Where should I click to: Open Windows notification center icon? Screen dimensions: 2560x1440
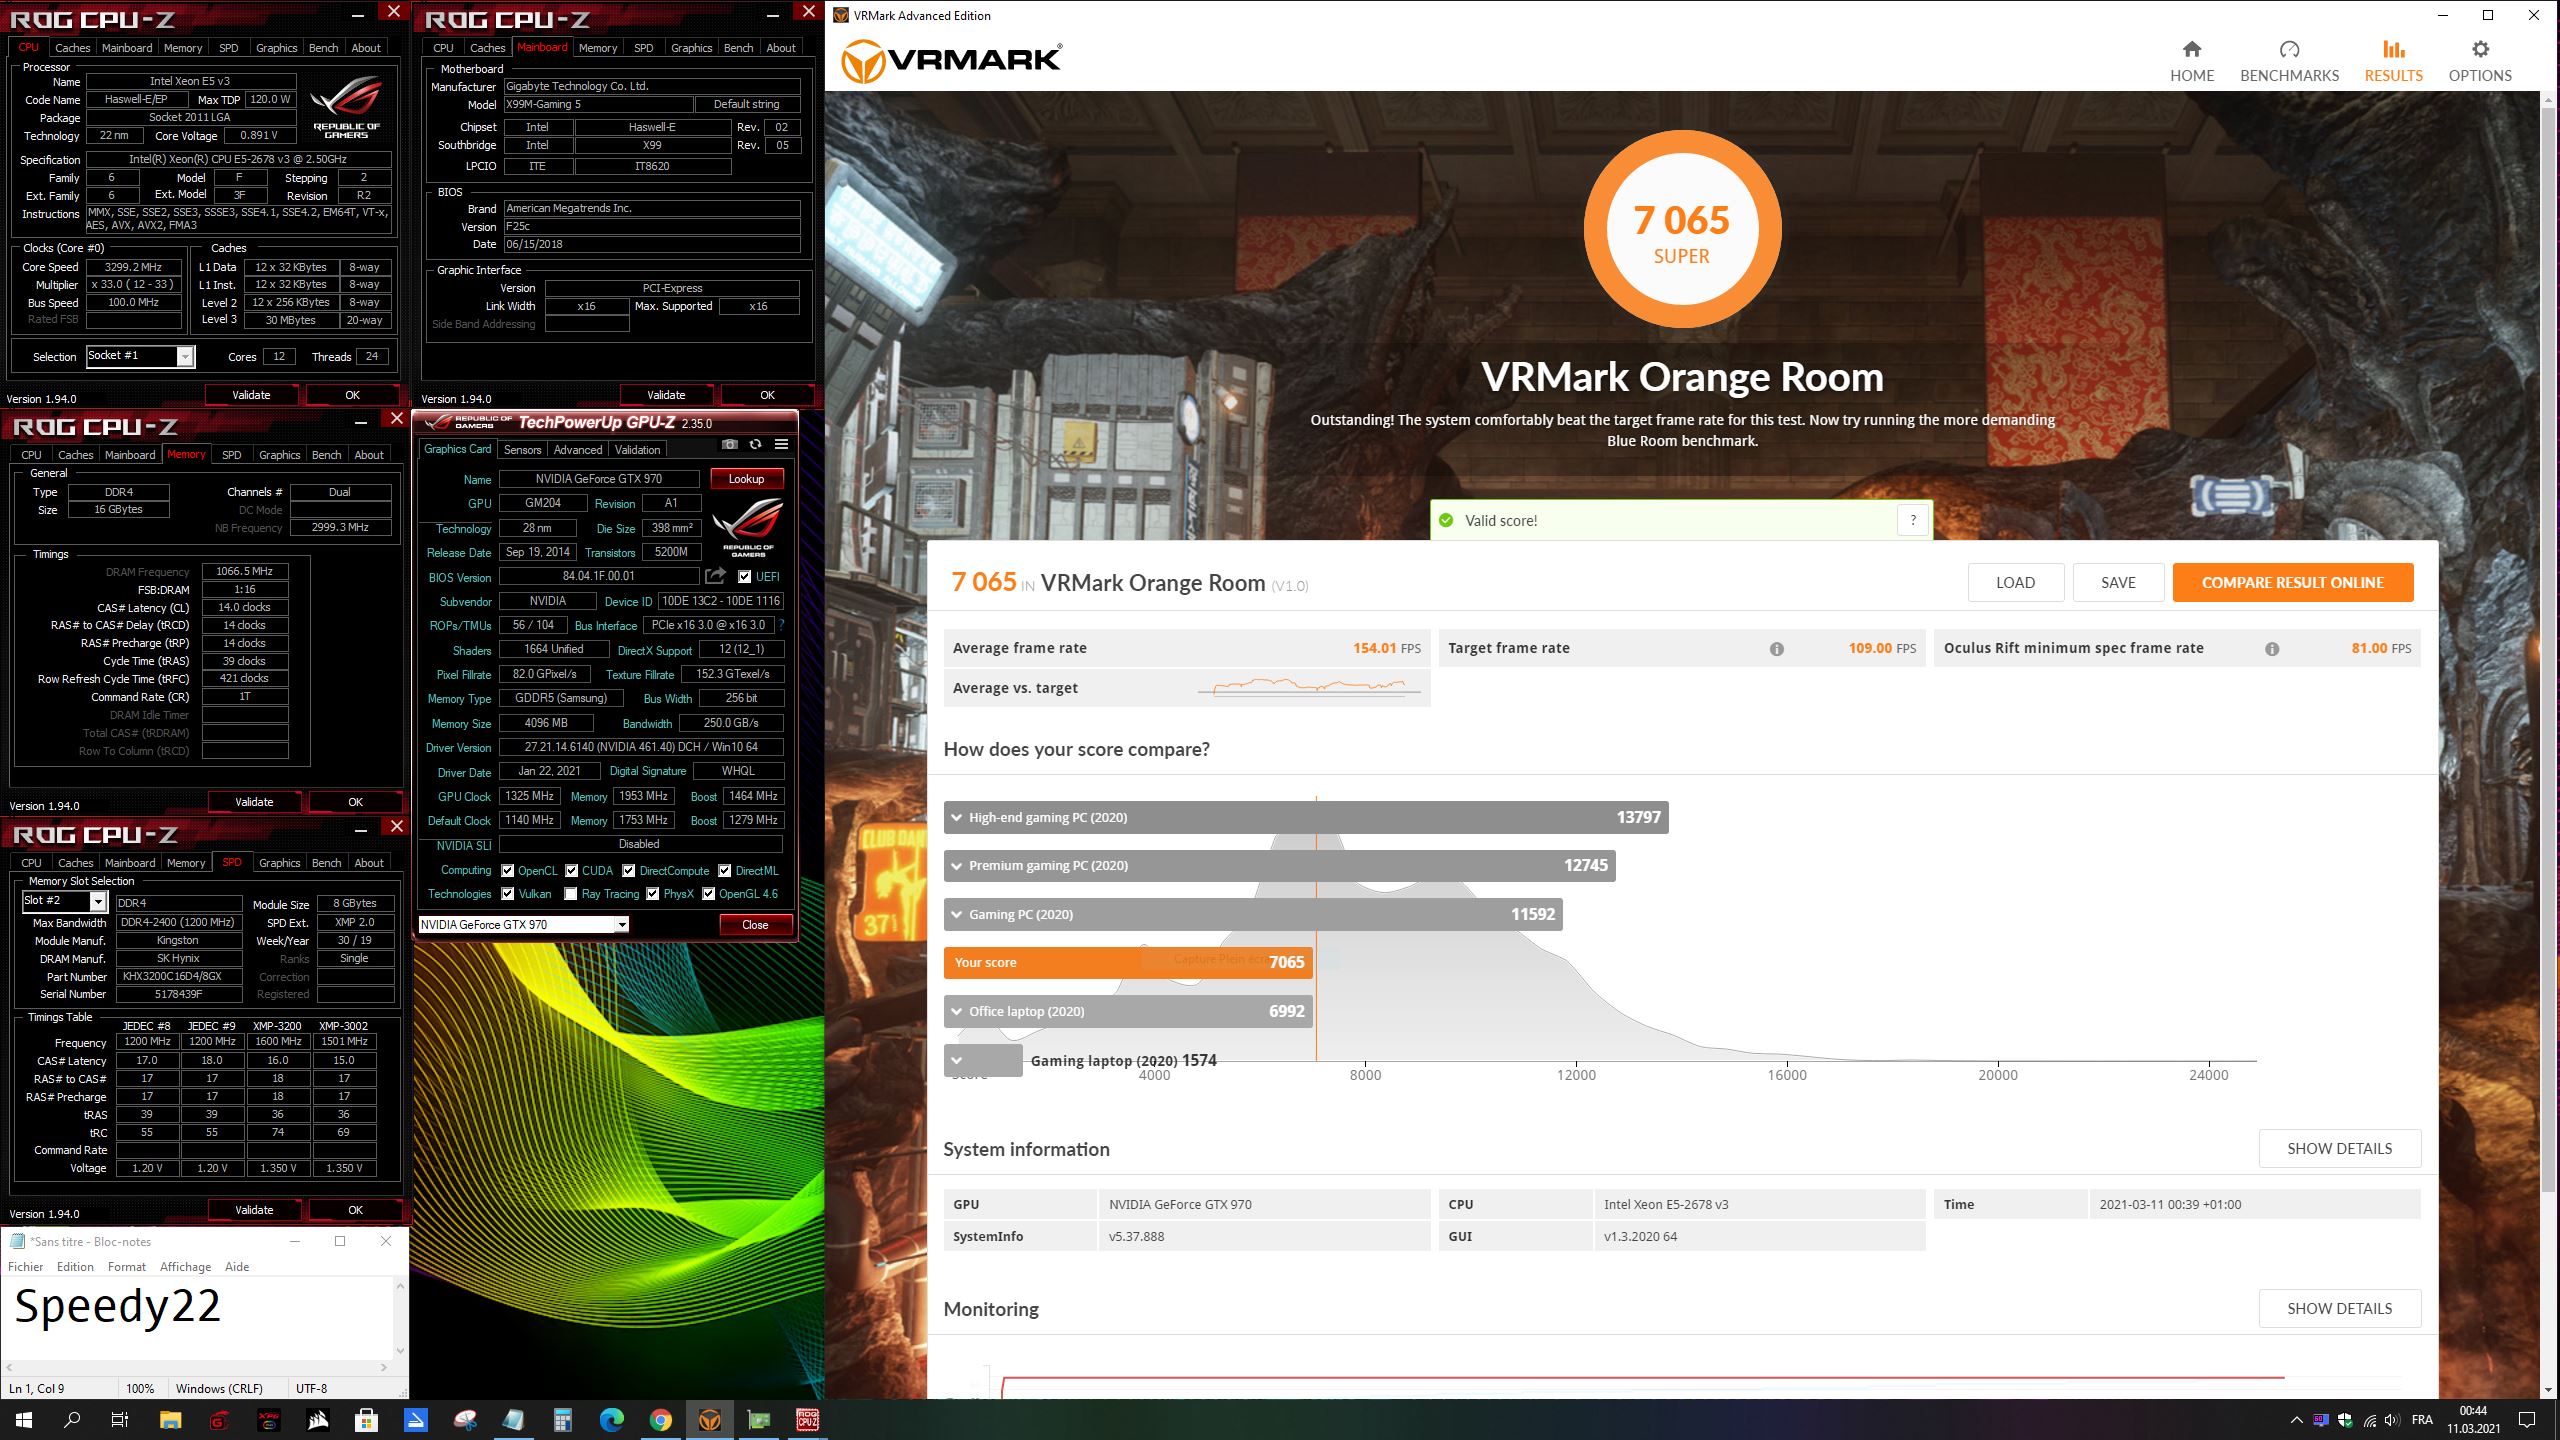pyautogui.click(x=2527, y=1420)
